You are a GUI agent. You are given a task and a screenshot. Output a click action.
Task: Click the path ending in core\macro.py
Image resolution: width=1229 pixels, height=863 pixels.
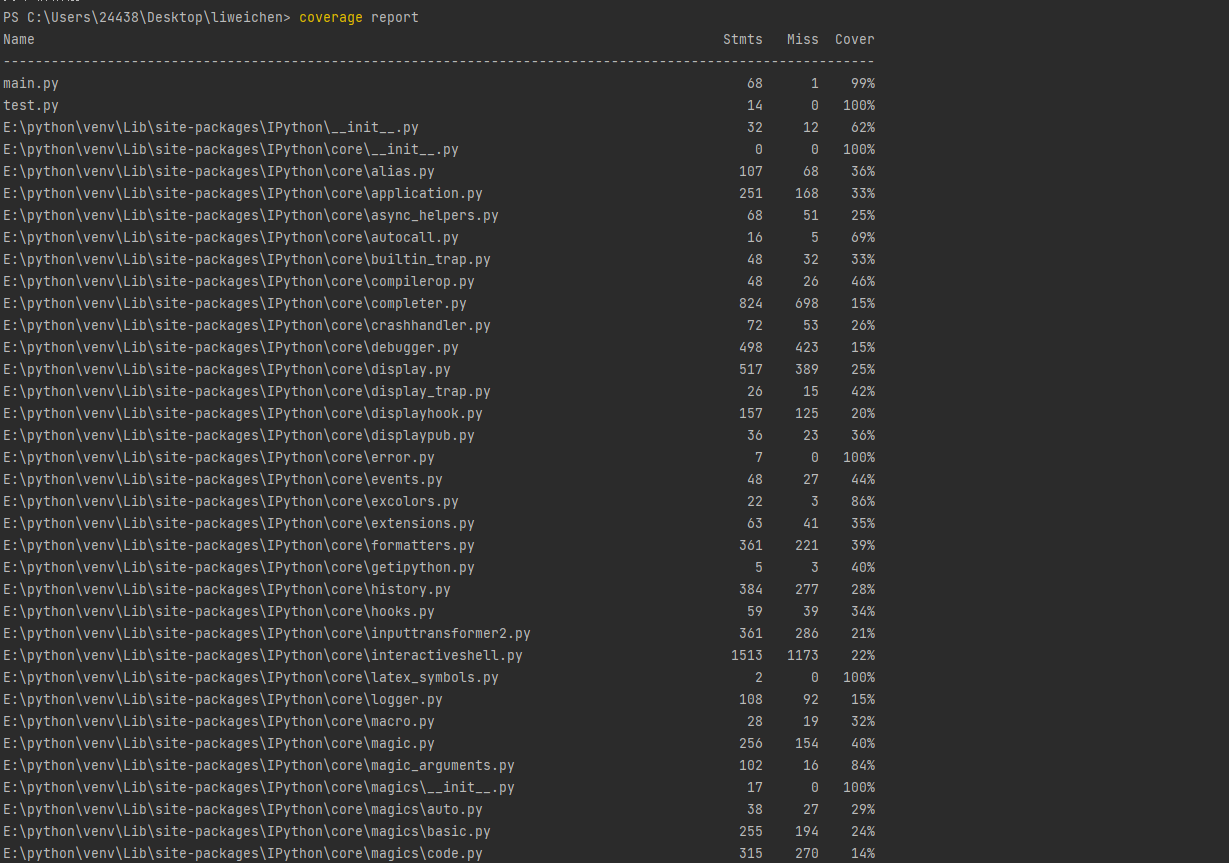pyautogui.click(x=219, y=722)
